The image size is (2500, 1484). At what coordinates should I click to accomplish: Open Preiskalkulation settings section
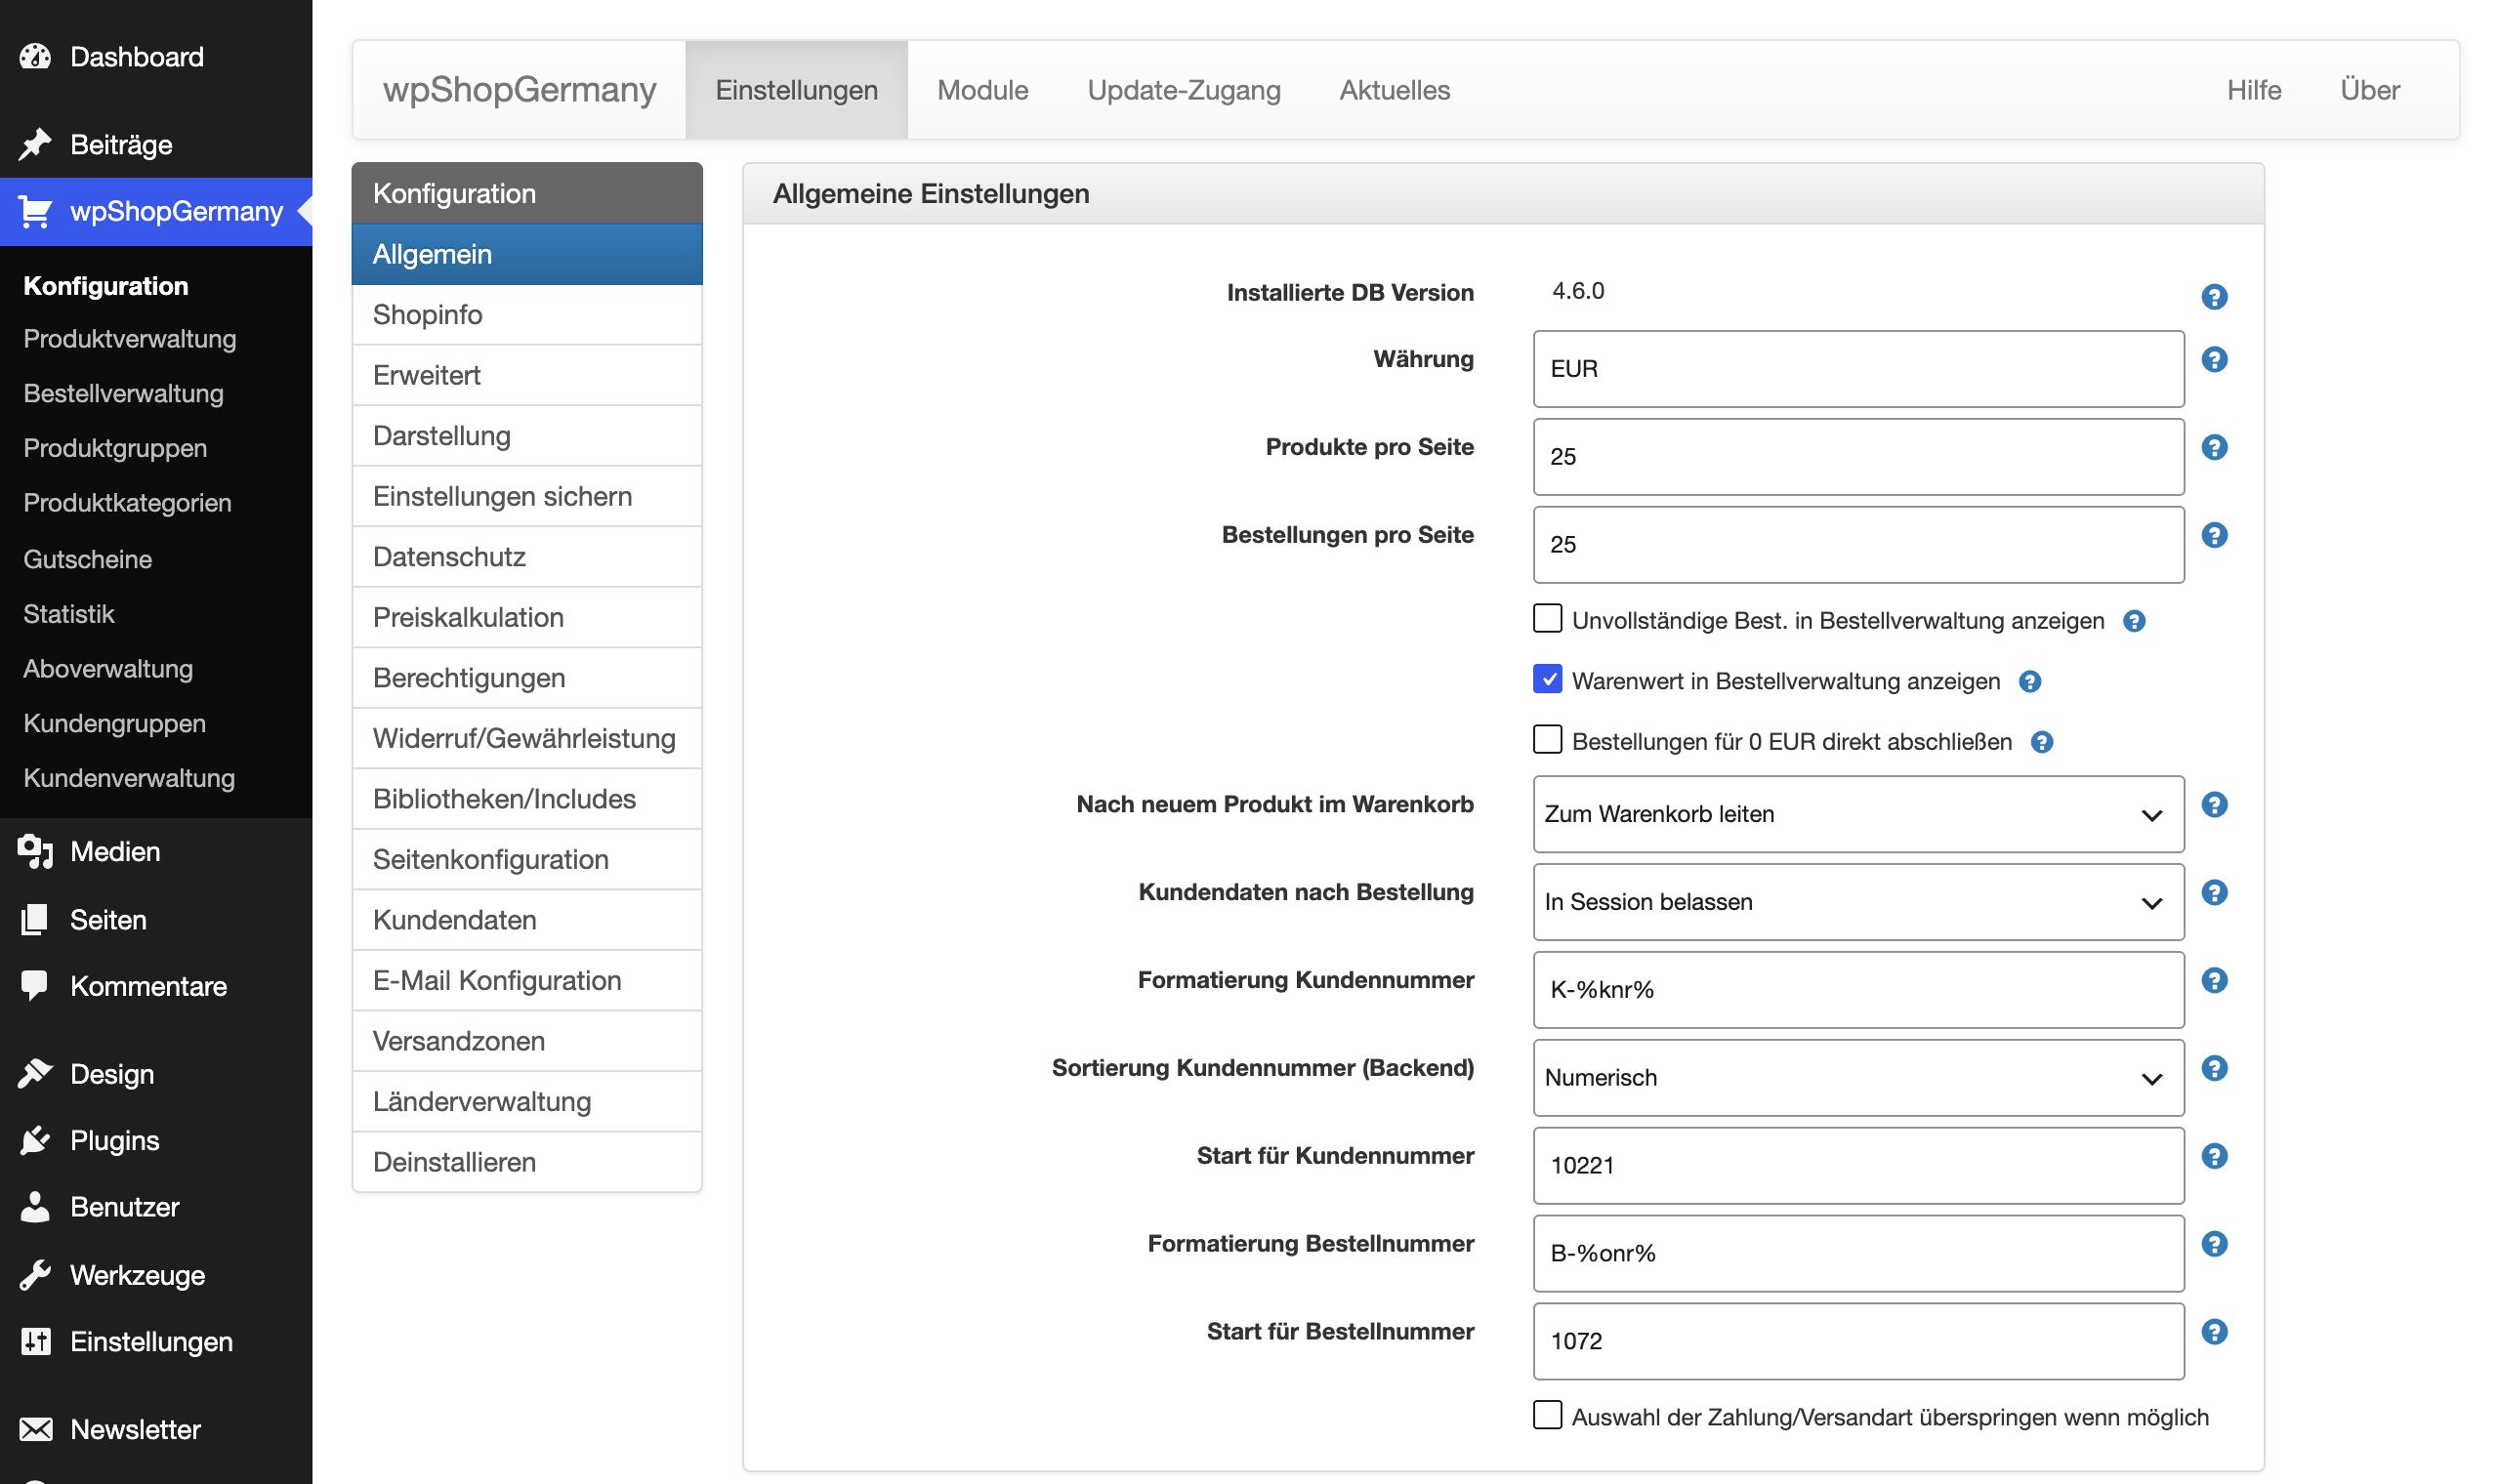point(527,618)
